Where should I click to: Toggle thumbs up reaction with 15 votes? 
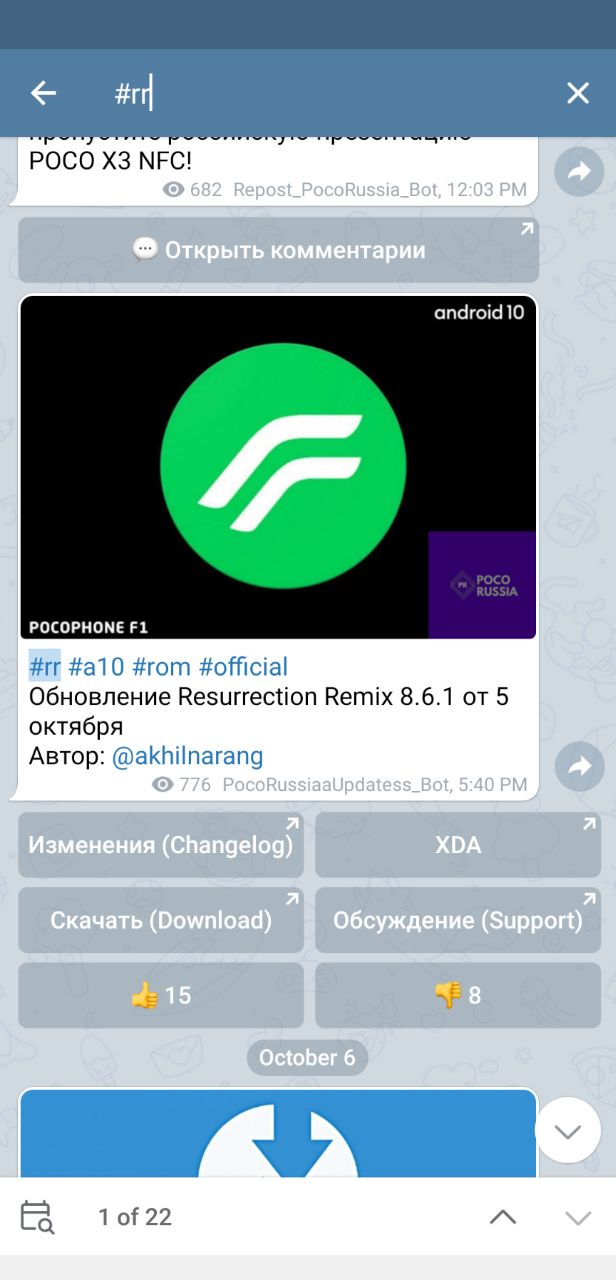[x=161, y=995]
